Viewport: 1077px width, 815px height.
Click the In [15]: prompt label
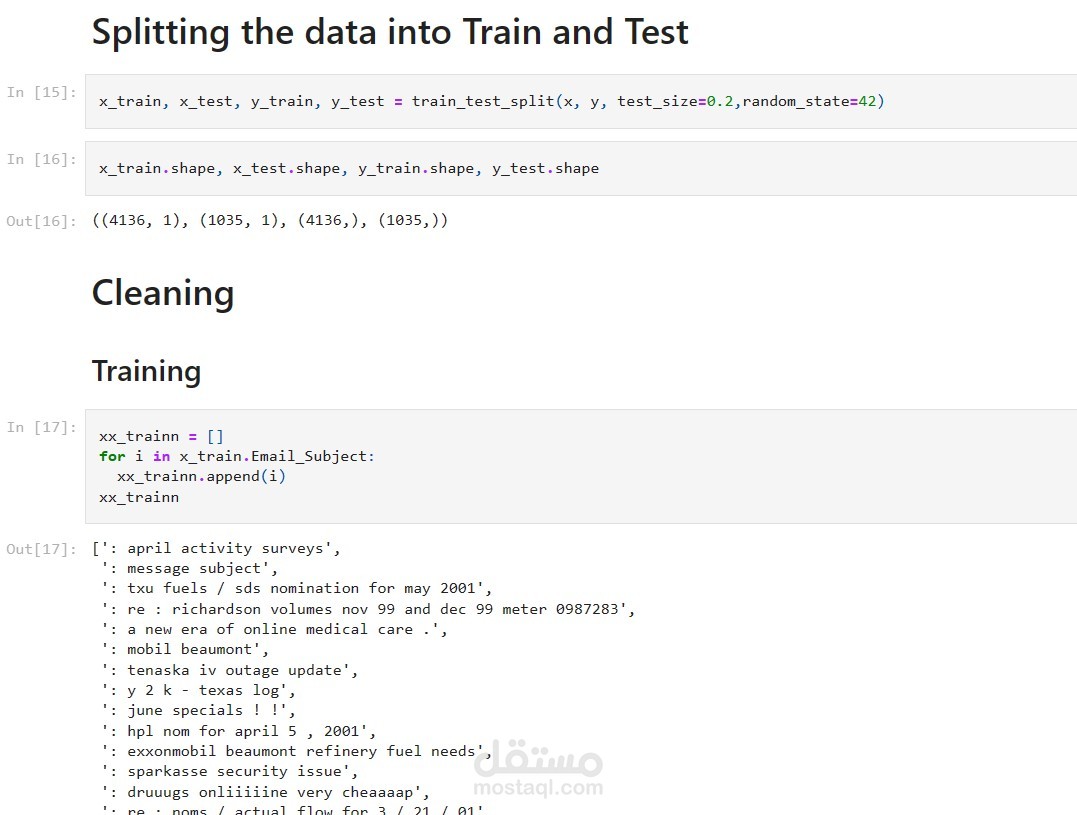click(x=41, y=92)
